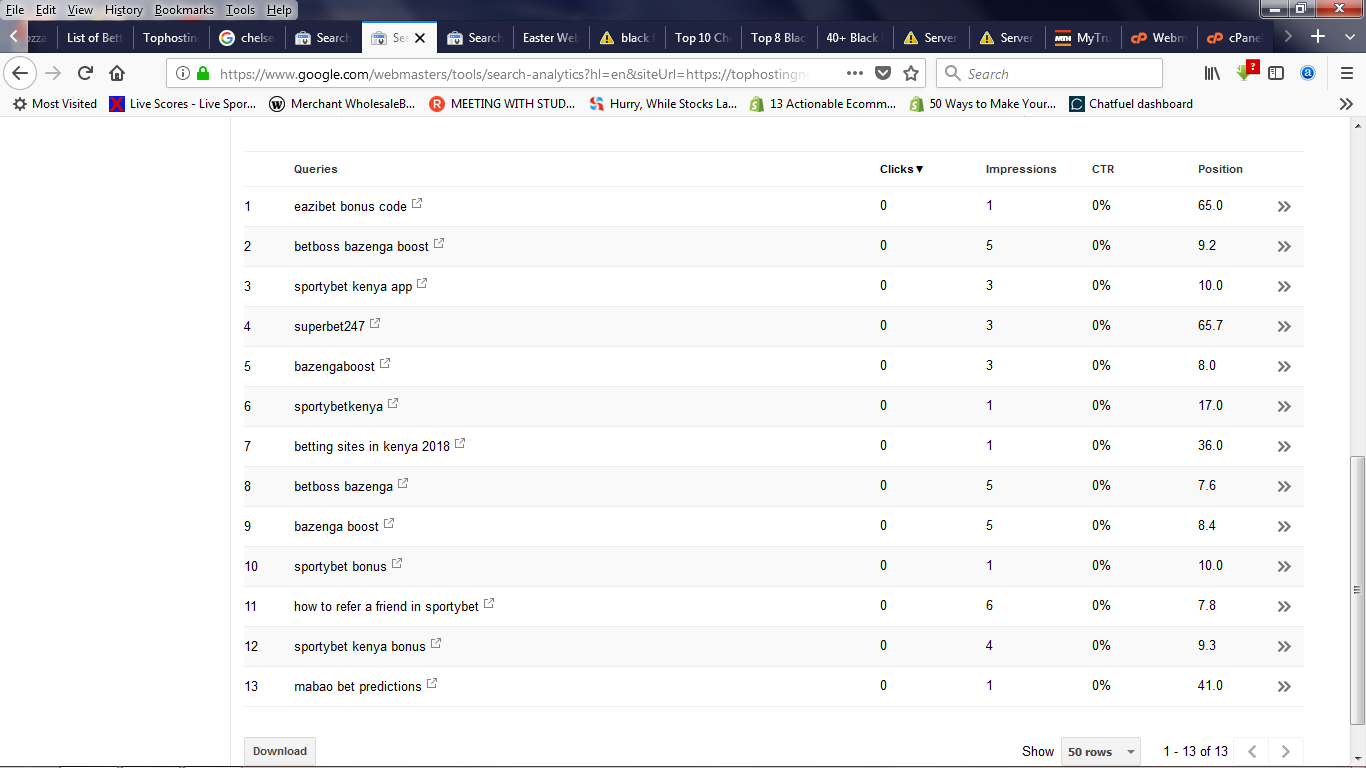
Task: Bookmark this page with the star icon
Action: tap(911, 73)
